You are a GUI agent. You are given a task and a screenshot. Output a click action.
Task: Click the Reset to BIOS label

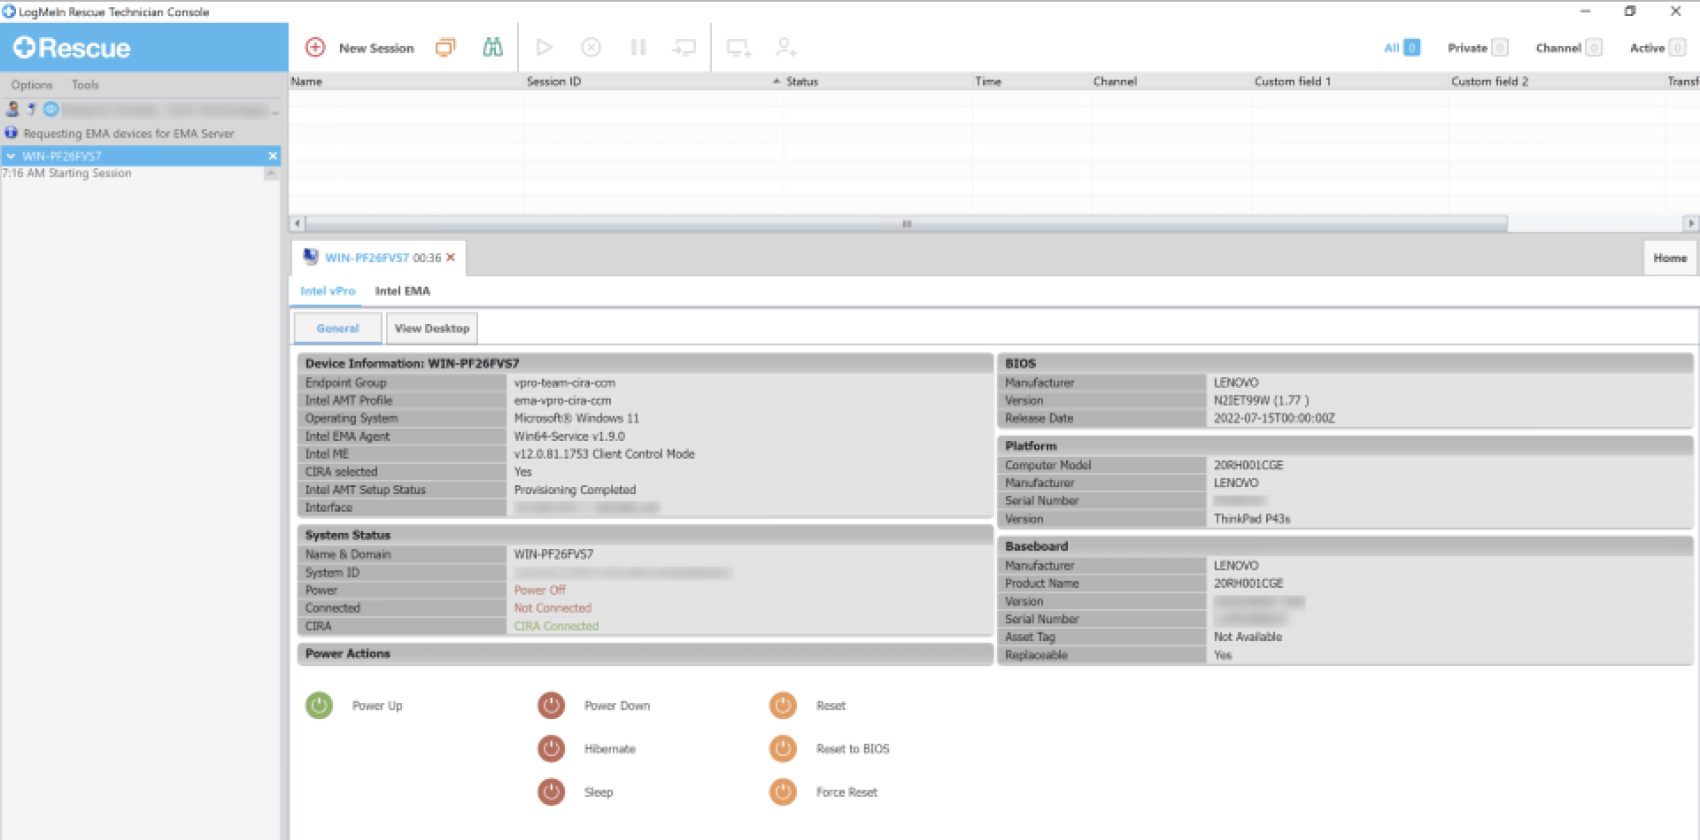click(852, 749)
